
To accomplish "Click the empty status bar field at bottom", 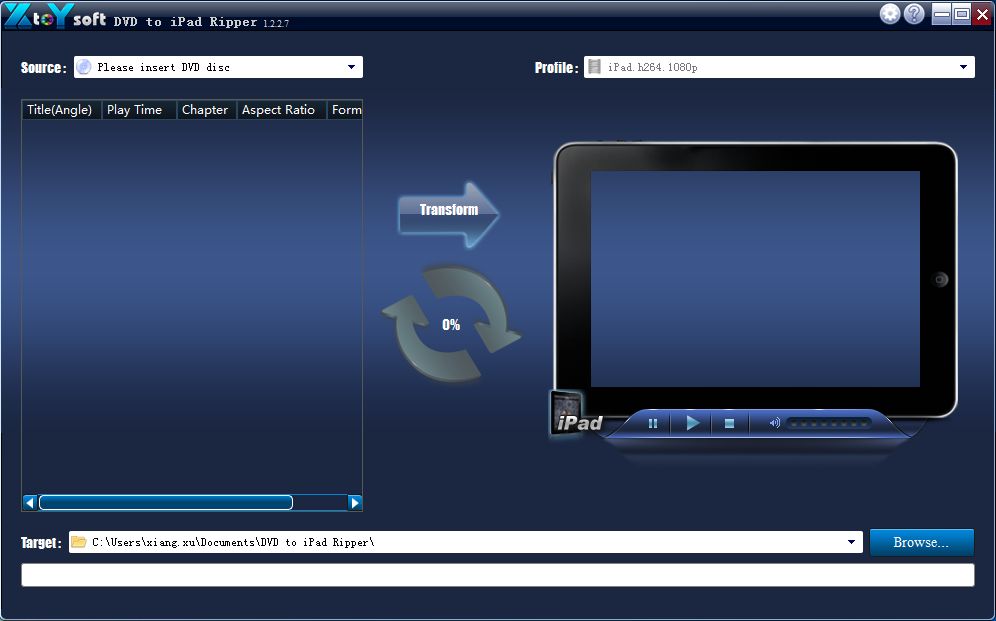I will coord(497,575).
